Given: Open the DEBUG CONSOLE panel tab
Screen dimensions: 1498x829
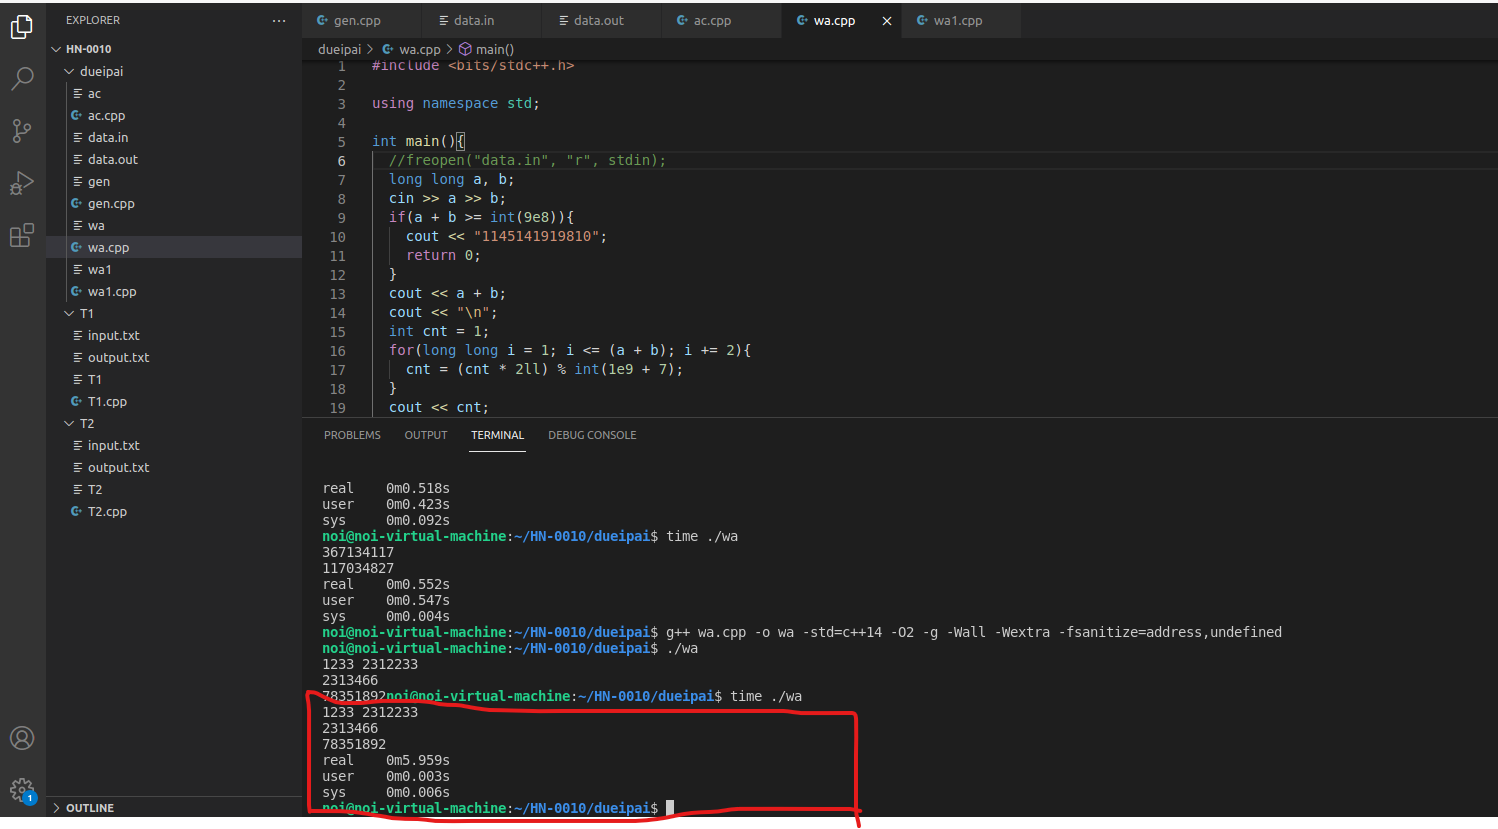Looking at the screenshot, I should tap(592, 435).
